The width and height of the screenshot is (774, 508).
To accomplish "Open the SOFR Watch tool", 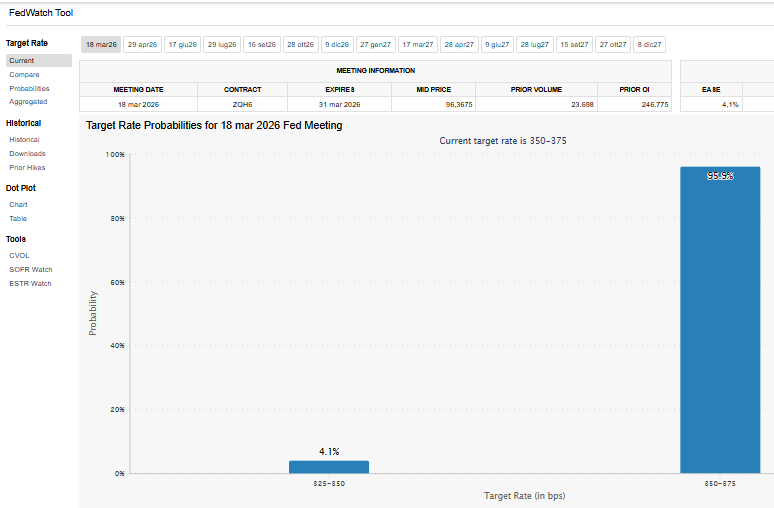I will tap(30, 269).
